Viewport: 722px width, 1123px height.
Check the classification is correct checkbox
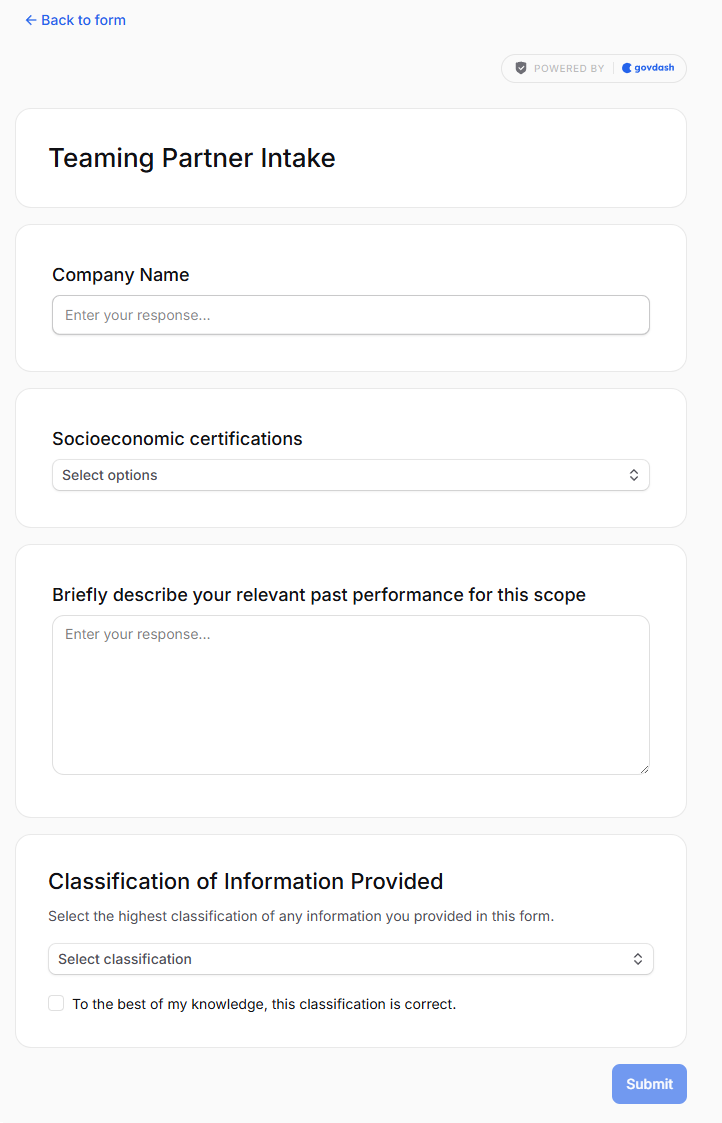pos(56,1003)
